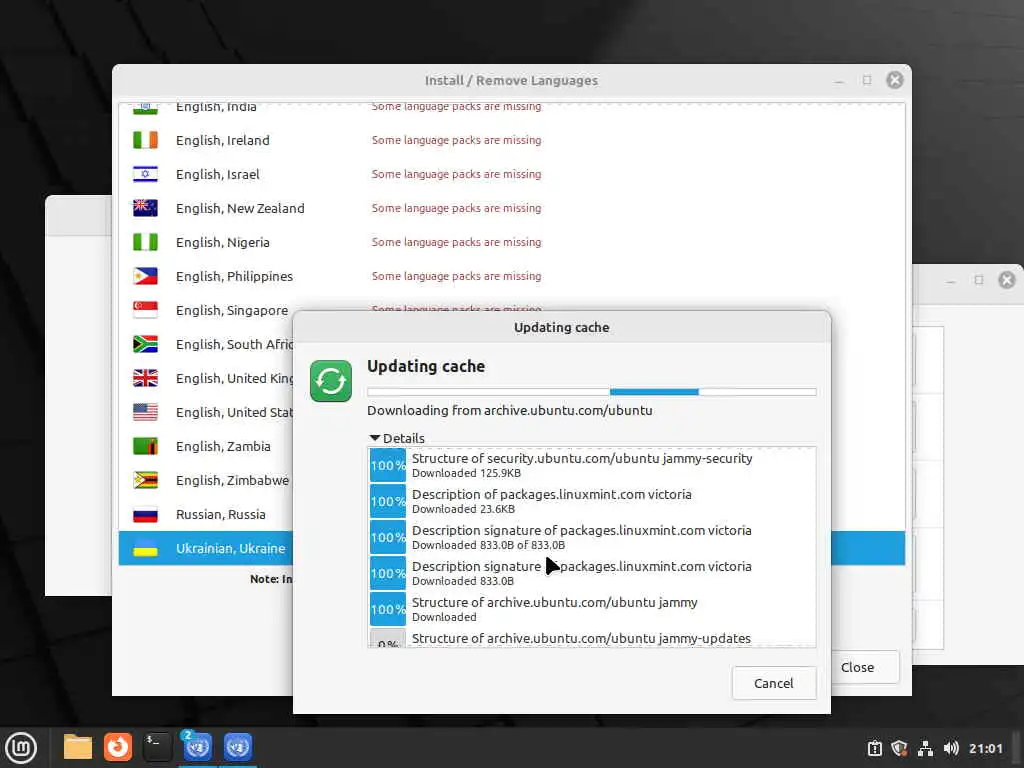Click the South Africa flag icon
The width and height of the screenshot is (1024, 768).
145,344
